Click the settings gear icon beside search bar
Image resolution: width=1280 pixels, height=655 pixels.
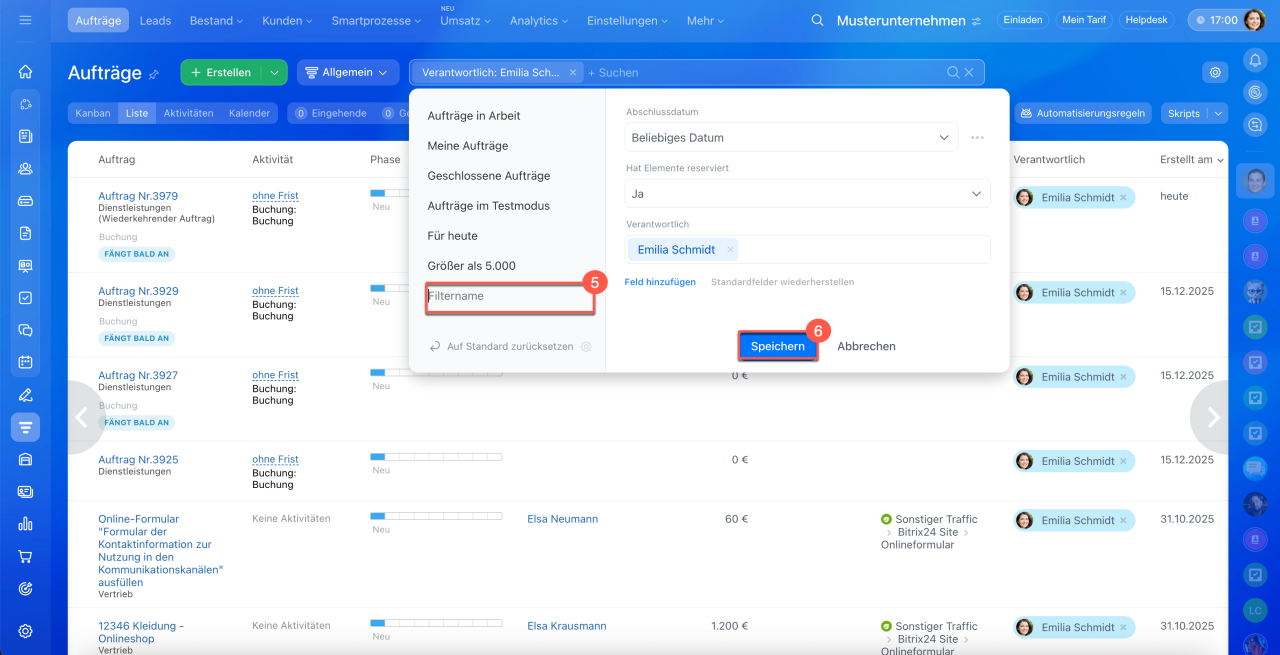coord(1215,72)
